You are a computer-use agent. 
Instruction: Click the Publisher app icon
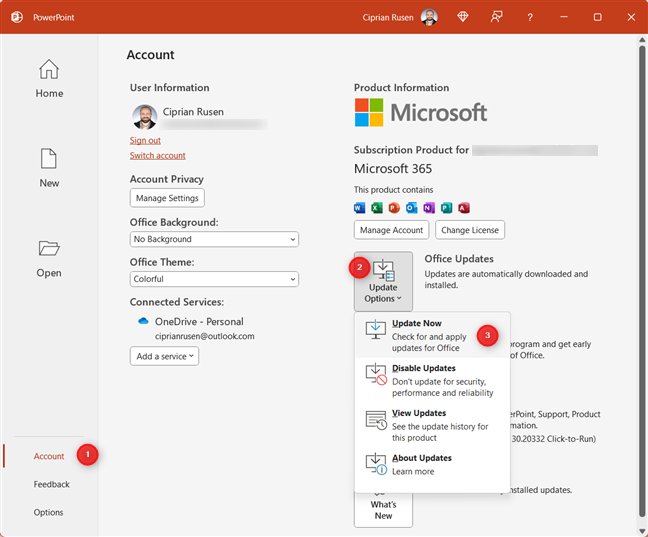pyautogui.click(x=446, y=208)
